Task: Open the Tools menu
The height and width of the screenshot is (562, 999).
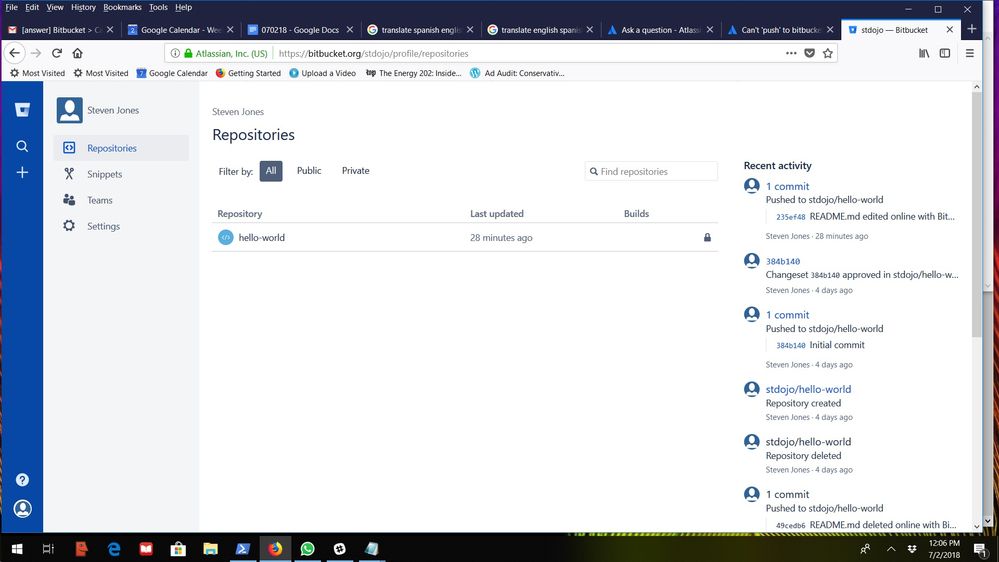Action: (x=158, y=8)
